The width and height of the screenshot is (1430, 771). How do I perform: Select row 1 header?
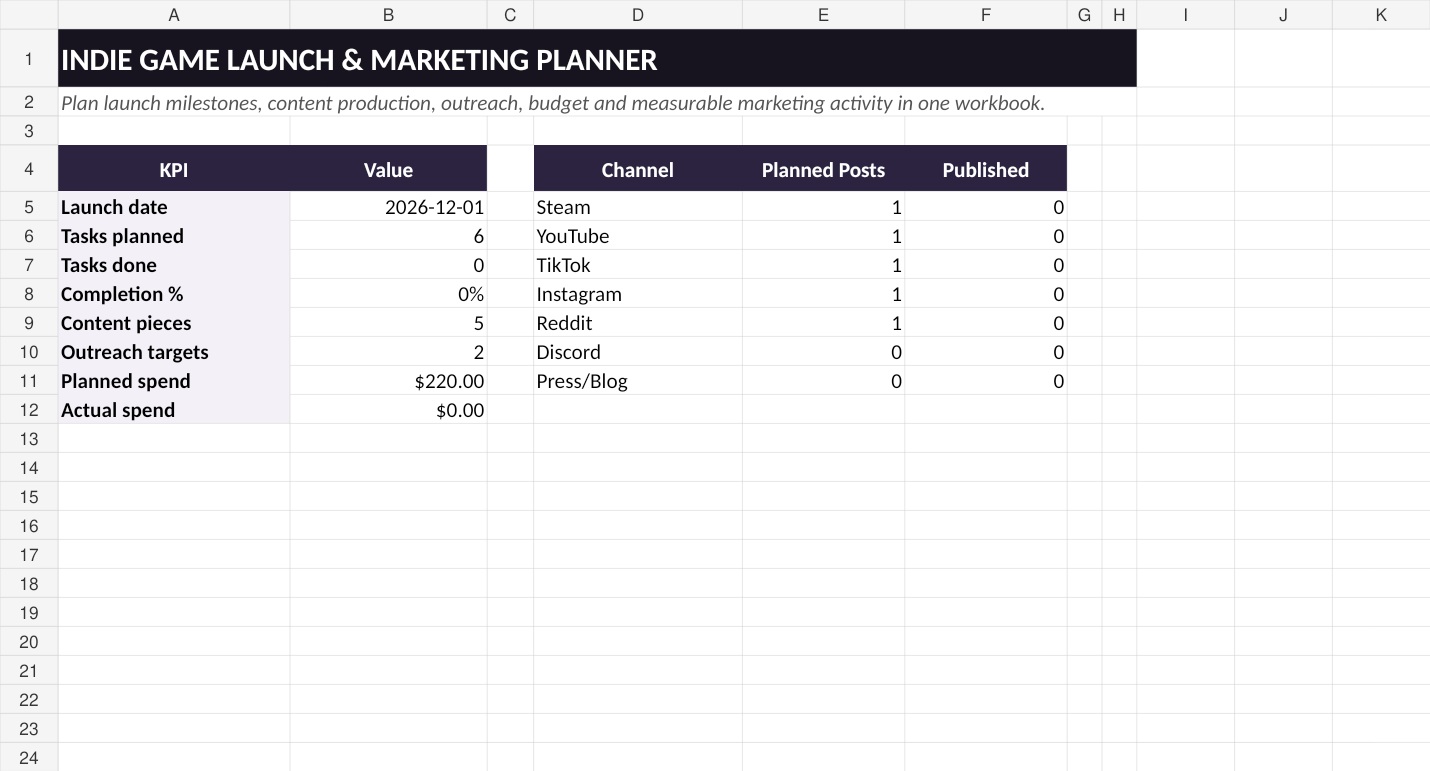[x=29, y=59]
